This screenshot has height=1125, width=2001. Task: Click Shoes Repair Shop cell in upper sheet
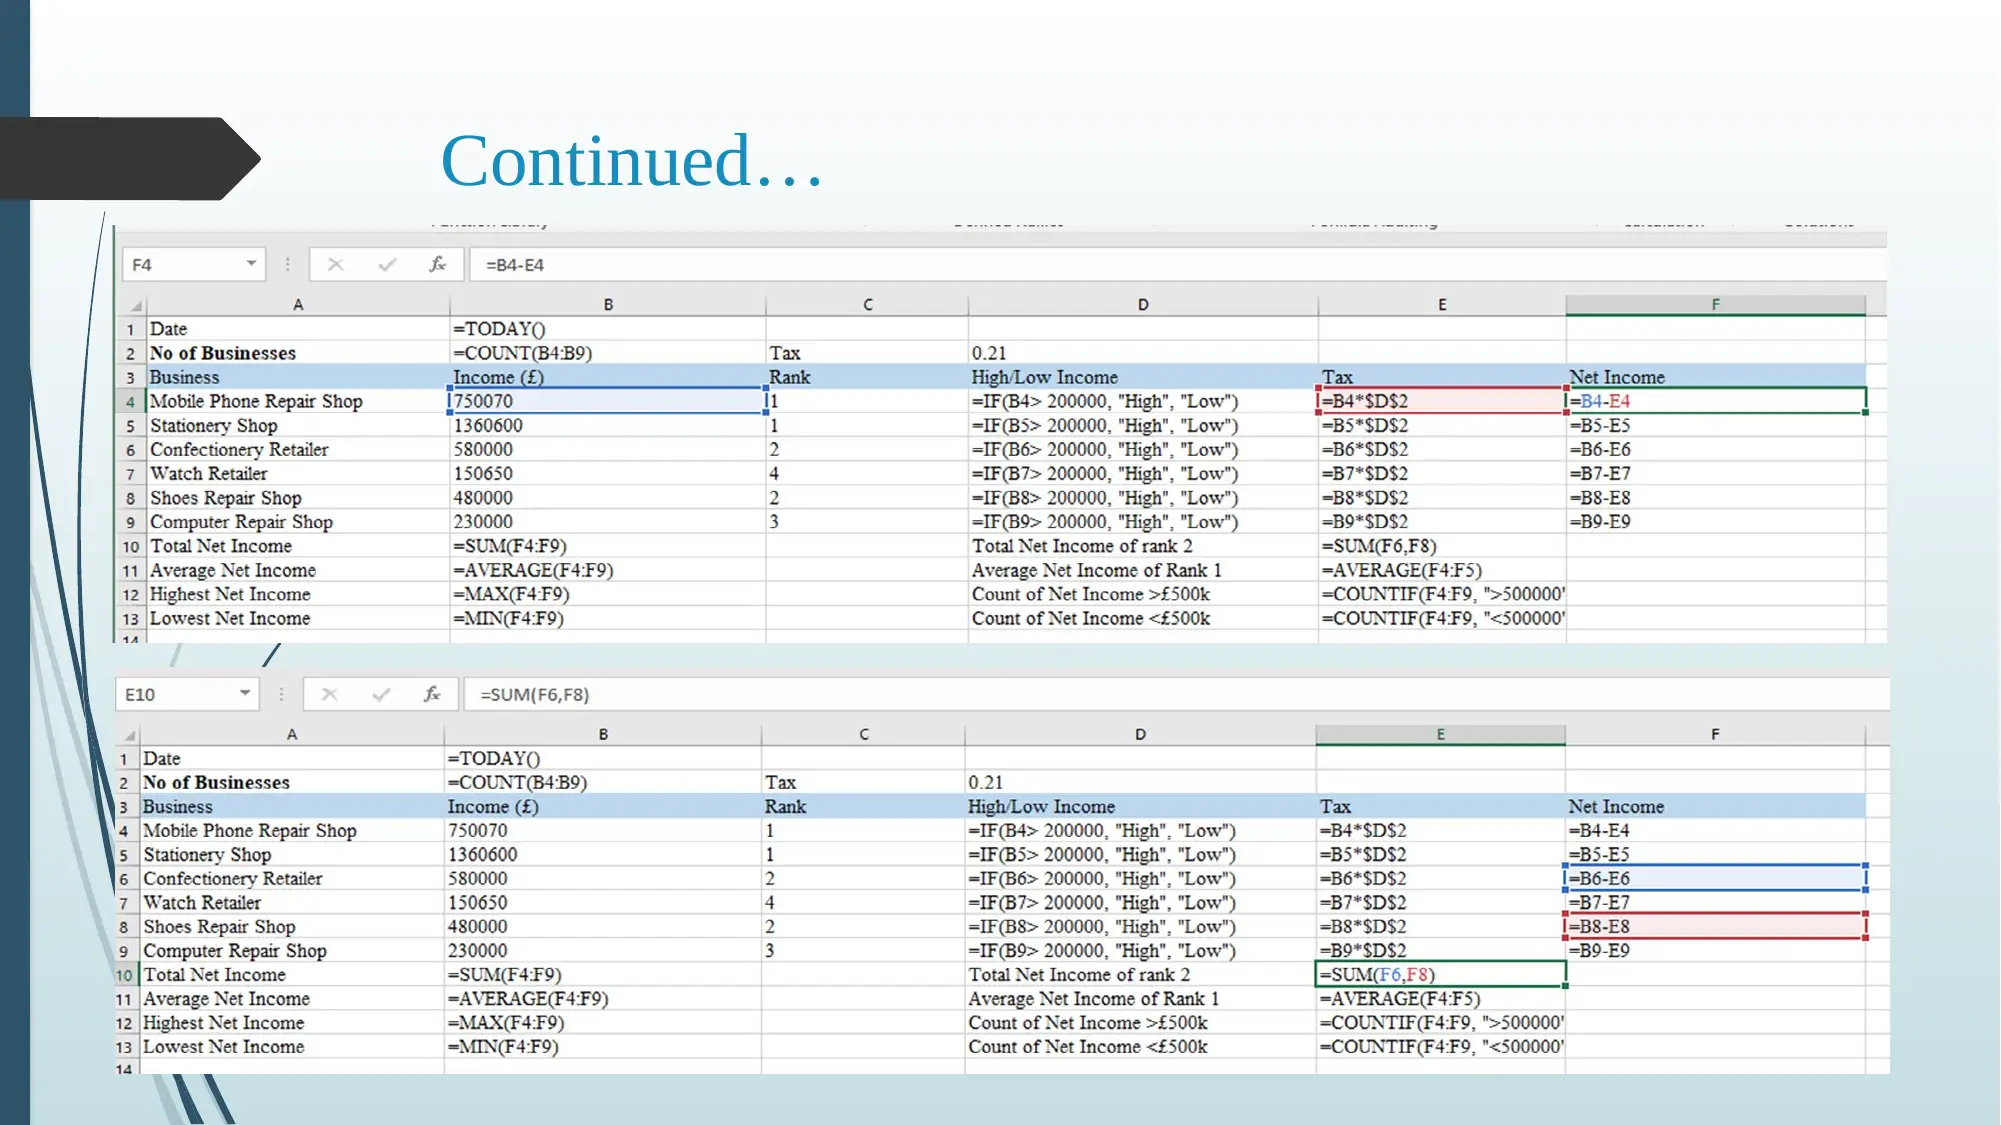[298, 497]
